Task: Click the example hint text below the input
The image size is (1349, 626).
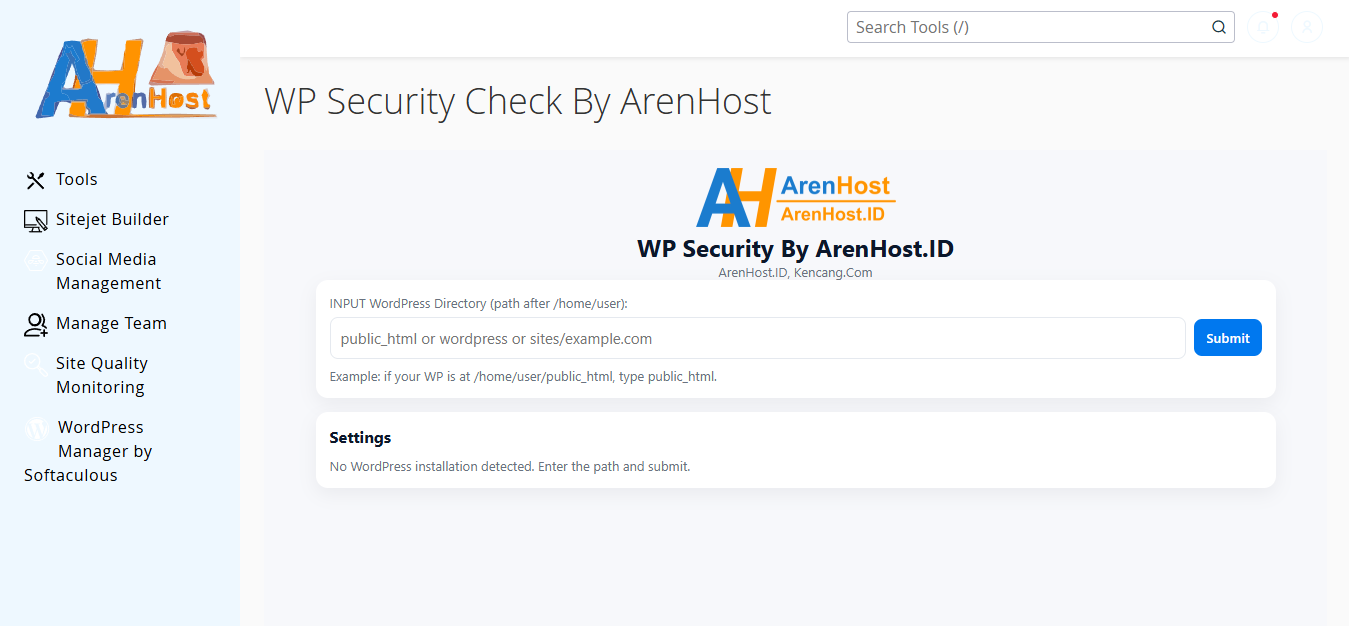Action: [523, 377]
